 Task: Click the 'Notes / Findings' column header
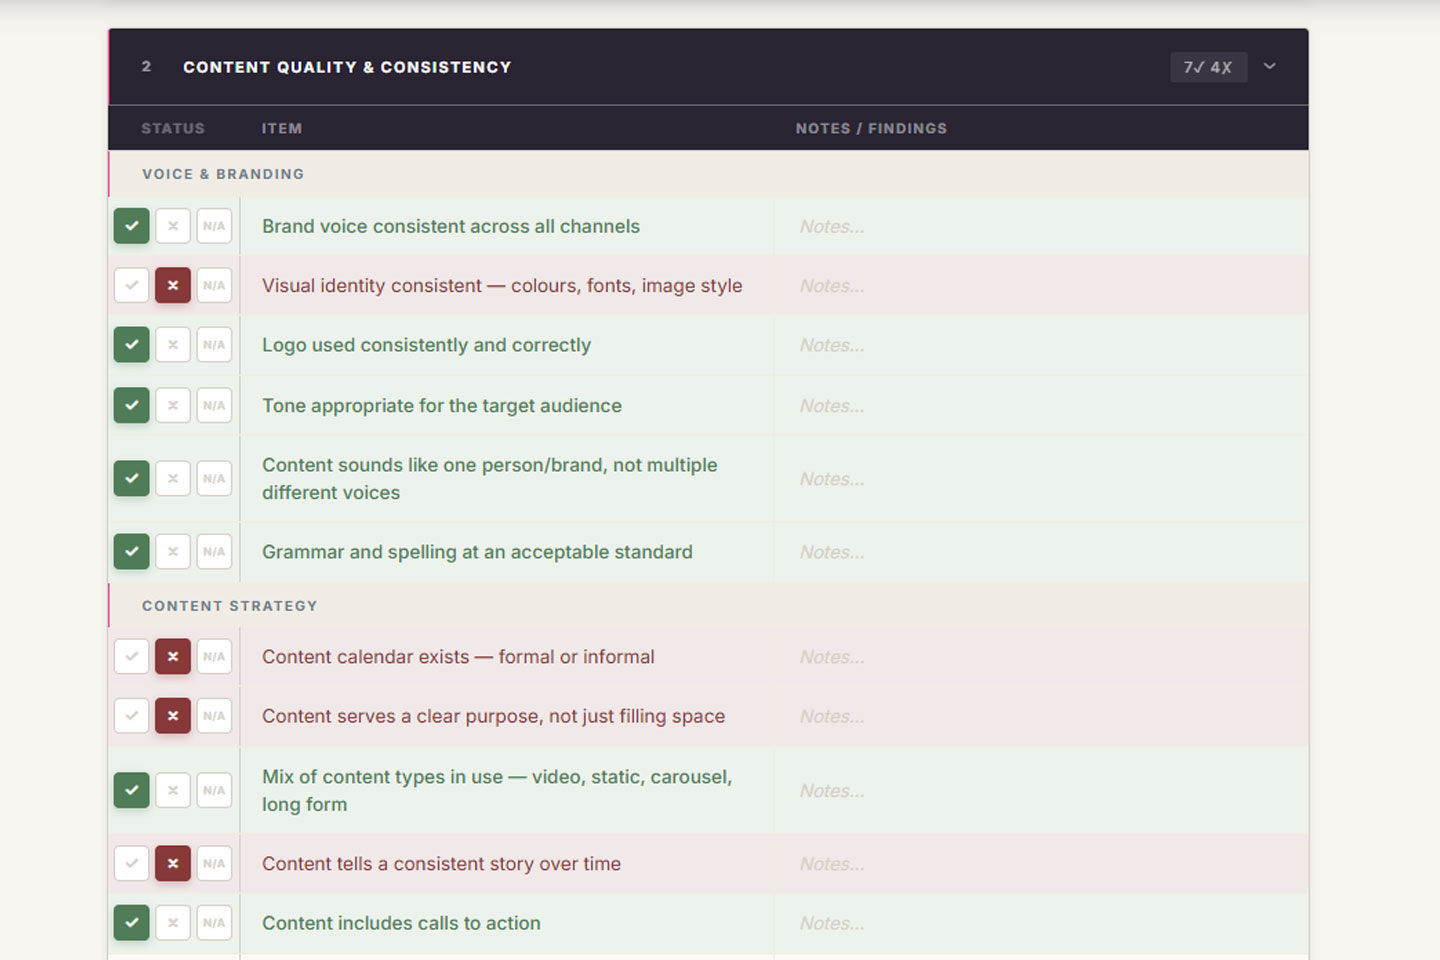pyautogui.click(x=871, y=128)
